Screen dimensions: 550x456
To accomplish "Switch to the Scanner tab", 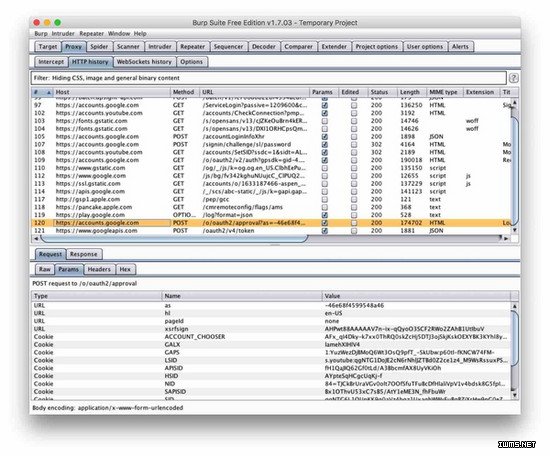I will pos(128,47).
